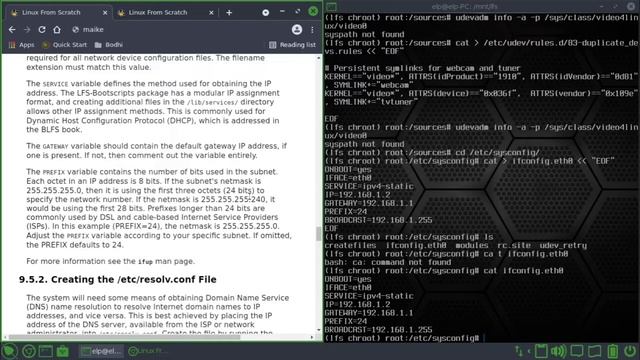
Task: Open the power menu in the tray
Action: pyautogui.click(x=630, y=351)
